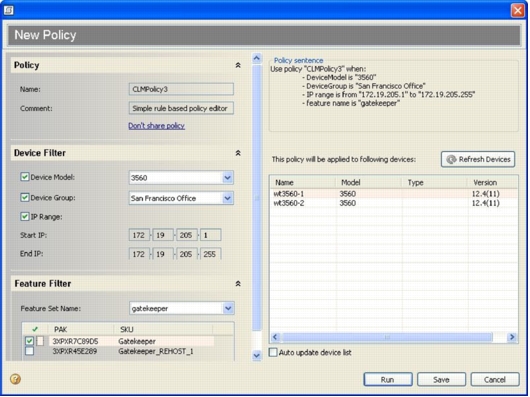
Task: Click the Refresh Devices button
Action: (x=478, y=159)
